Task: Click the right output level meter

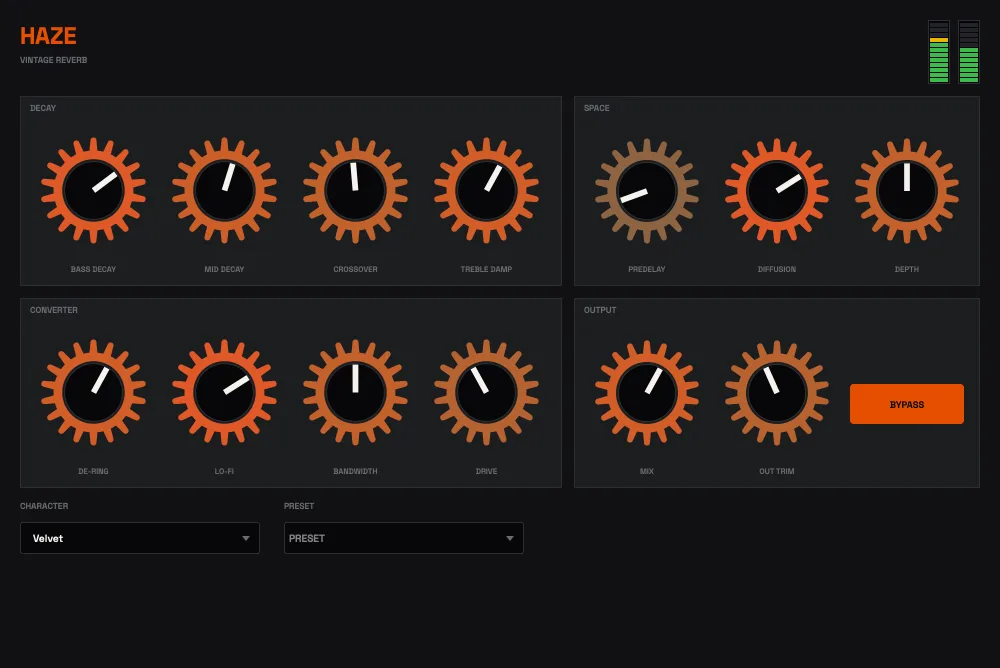Action: pos(969,52)
